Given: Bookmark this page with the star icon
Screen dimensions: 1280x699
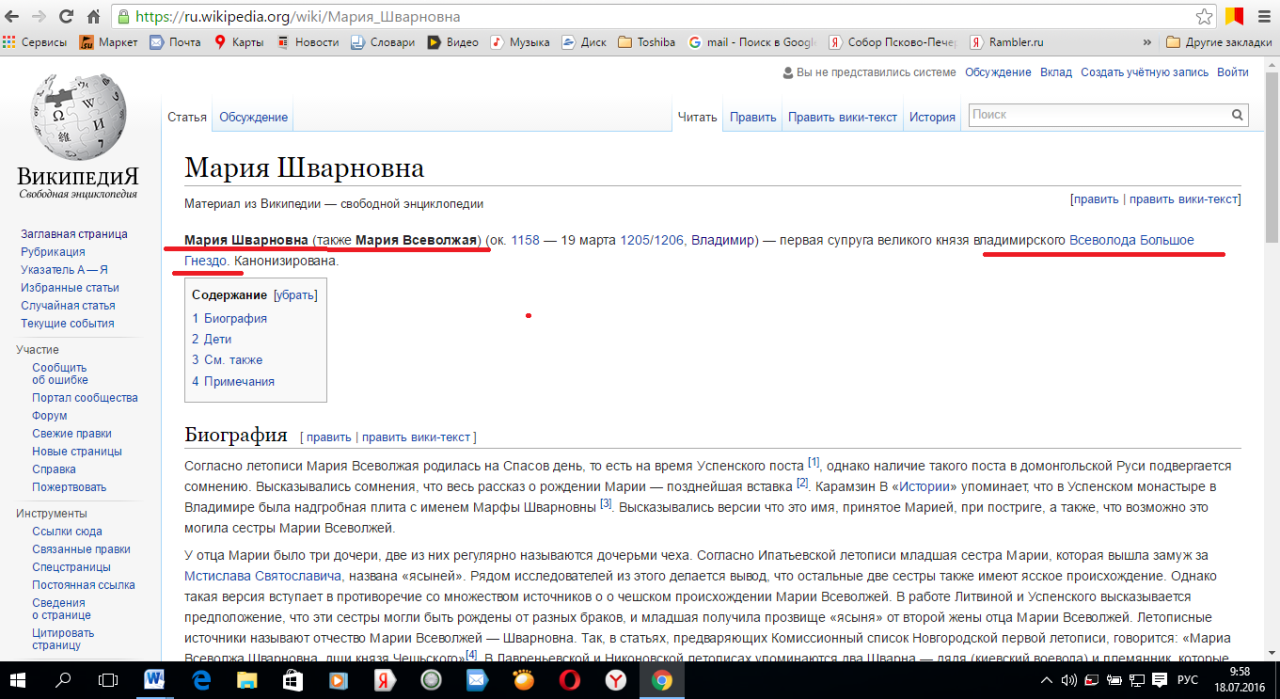Looking at the screenshot, I should (1204, 17).
